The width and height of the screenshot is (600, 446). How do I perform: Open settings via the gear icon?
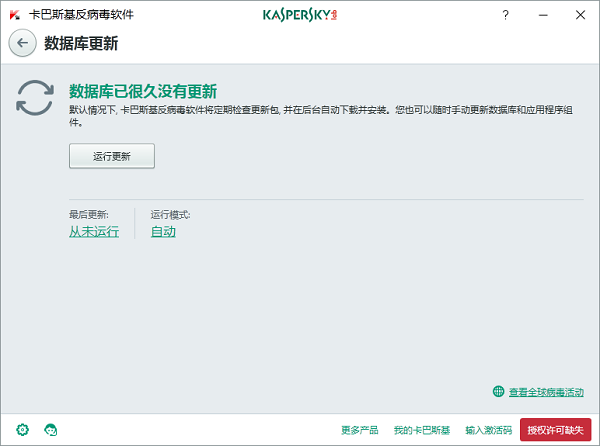23,430
